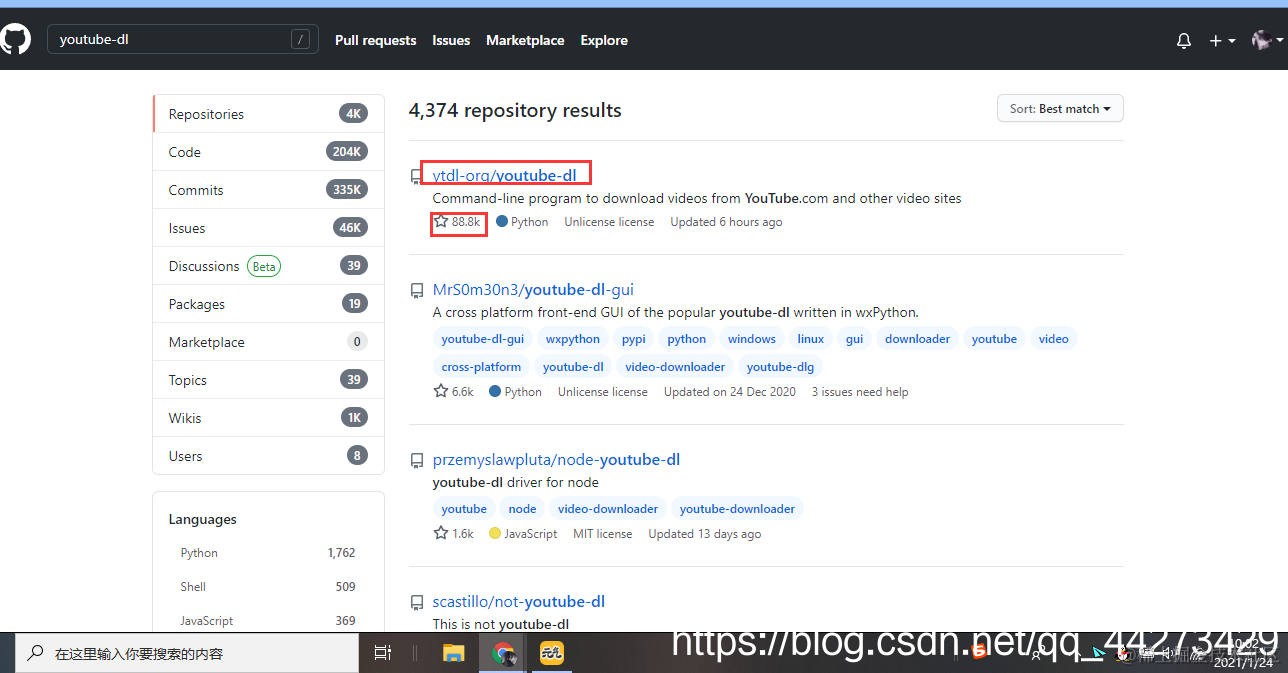Open video-downloader tag under youtube-dl-gui

pos(675,367)
